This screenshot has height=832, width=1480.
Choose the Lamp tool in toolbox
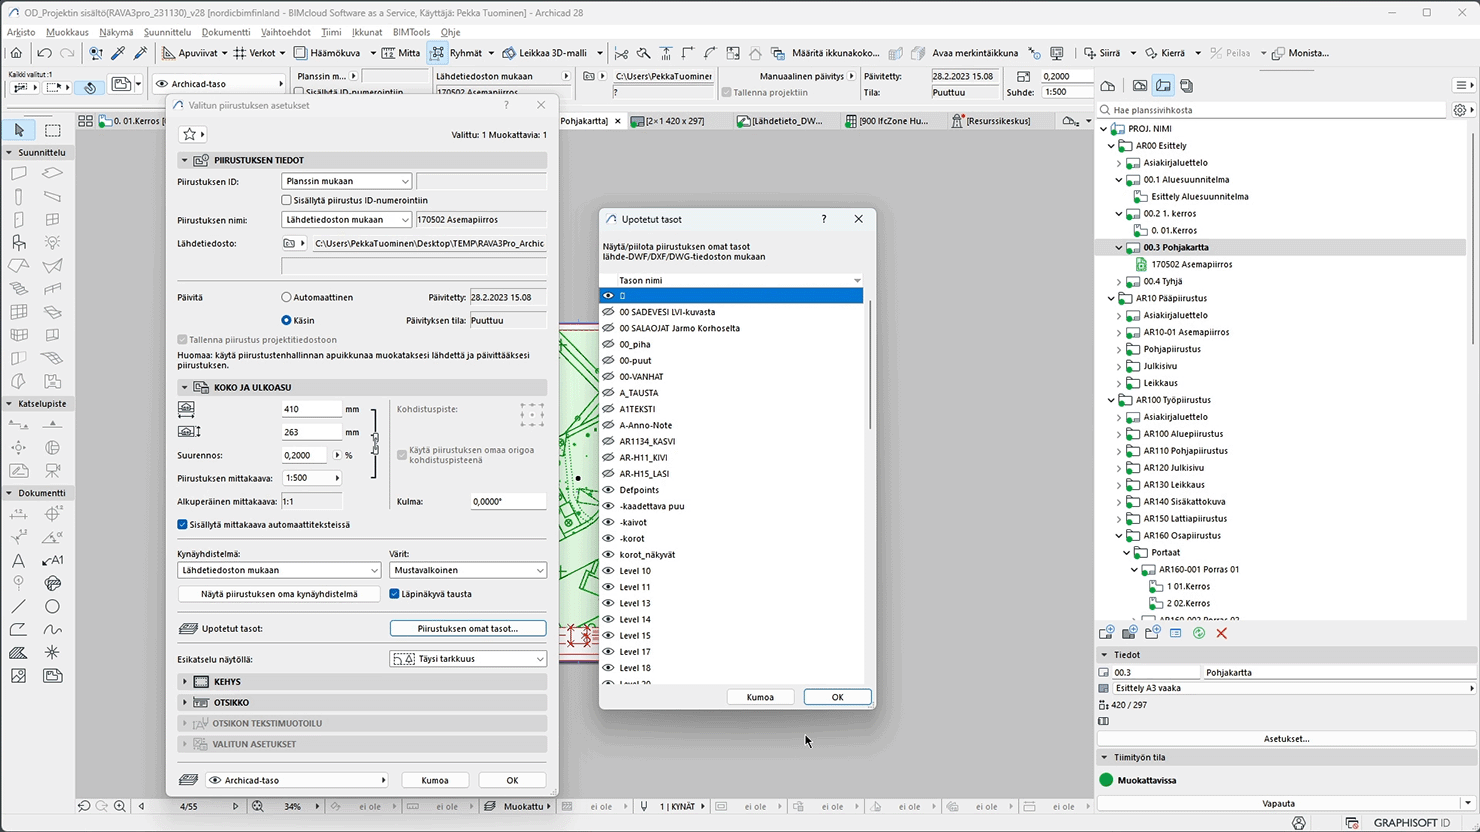pos(53,242)
